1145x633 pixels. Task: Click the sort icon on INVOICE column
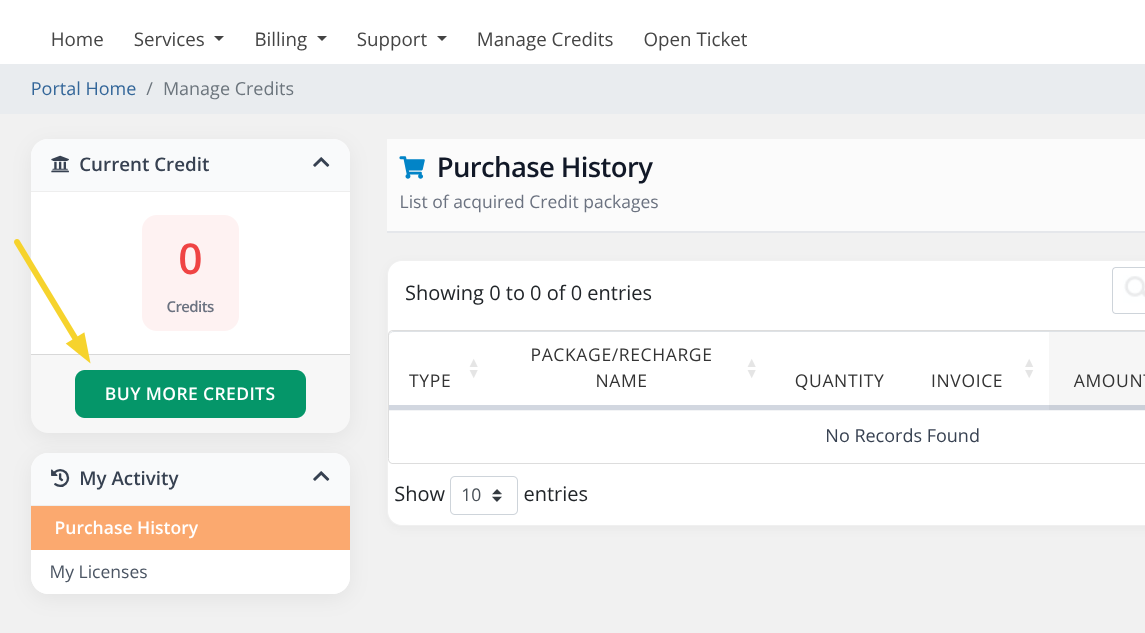1027,368
